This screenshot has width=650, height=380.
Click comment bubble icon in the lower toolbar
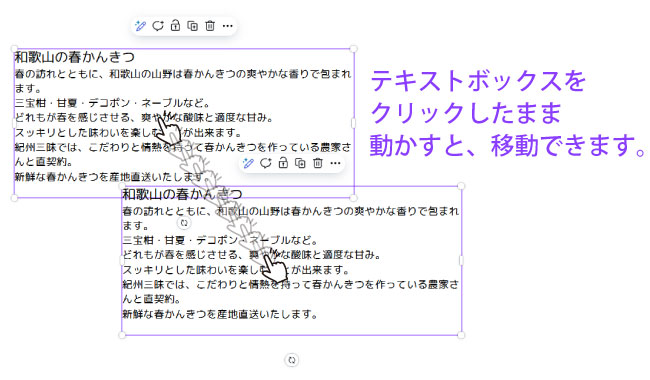[266, 163]
